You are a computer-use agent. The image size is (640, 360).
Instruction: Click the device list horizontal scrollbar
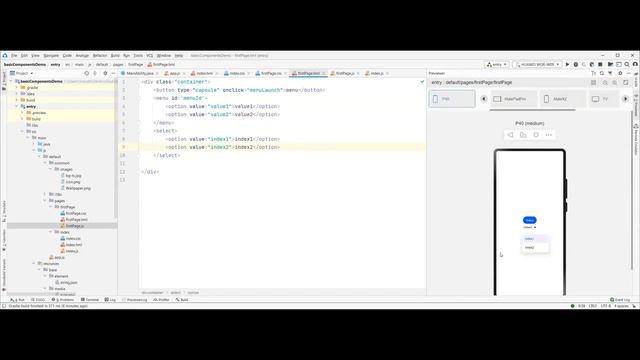coord(533,109)
